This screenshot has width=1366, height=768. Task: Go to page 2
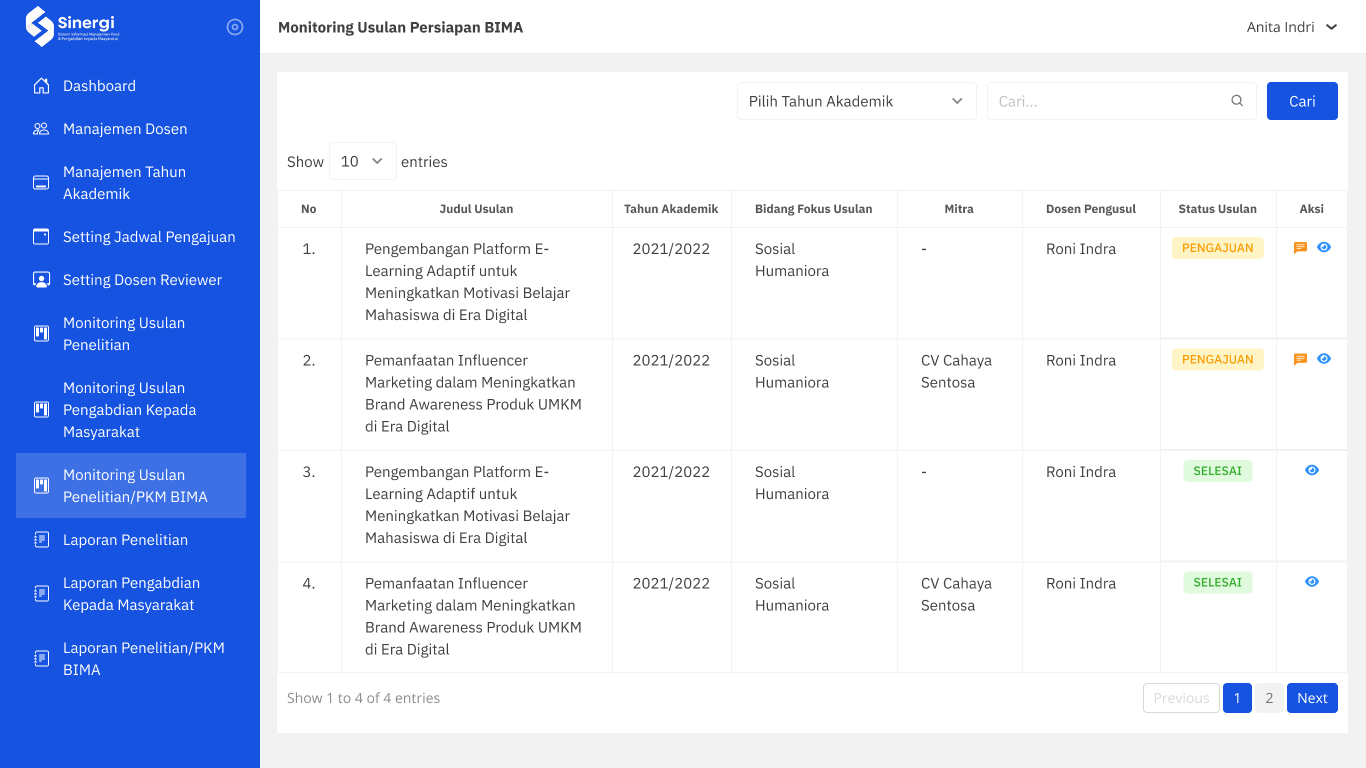(x=1269, y=698)
